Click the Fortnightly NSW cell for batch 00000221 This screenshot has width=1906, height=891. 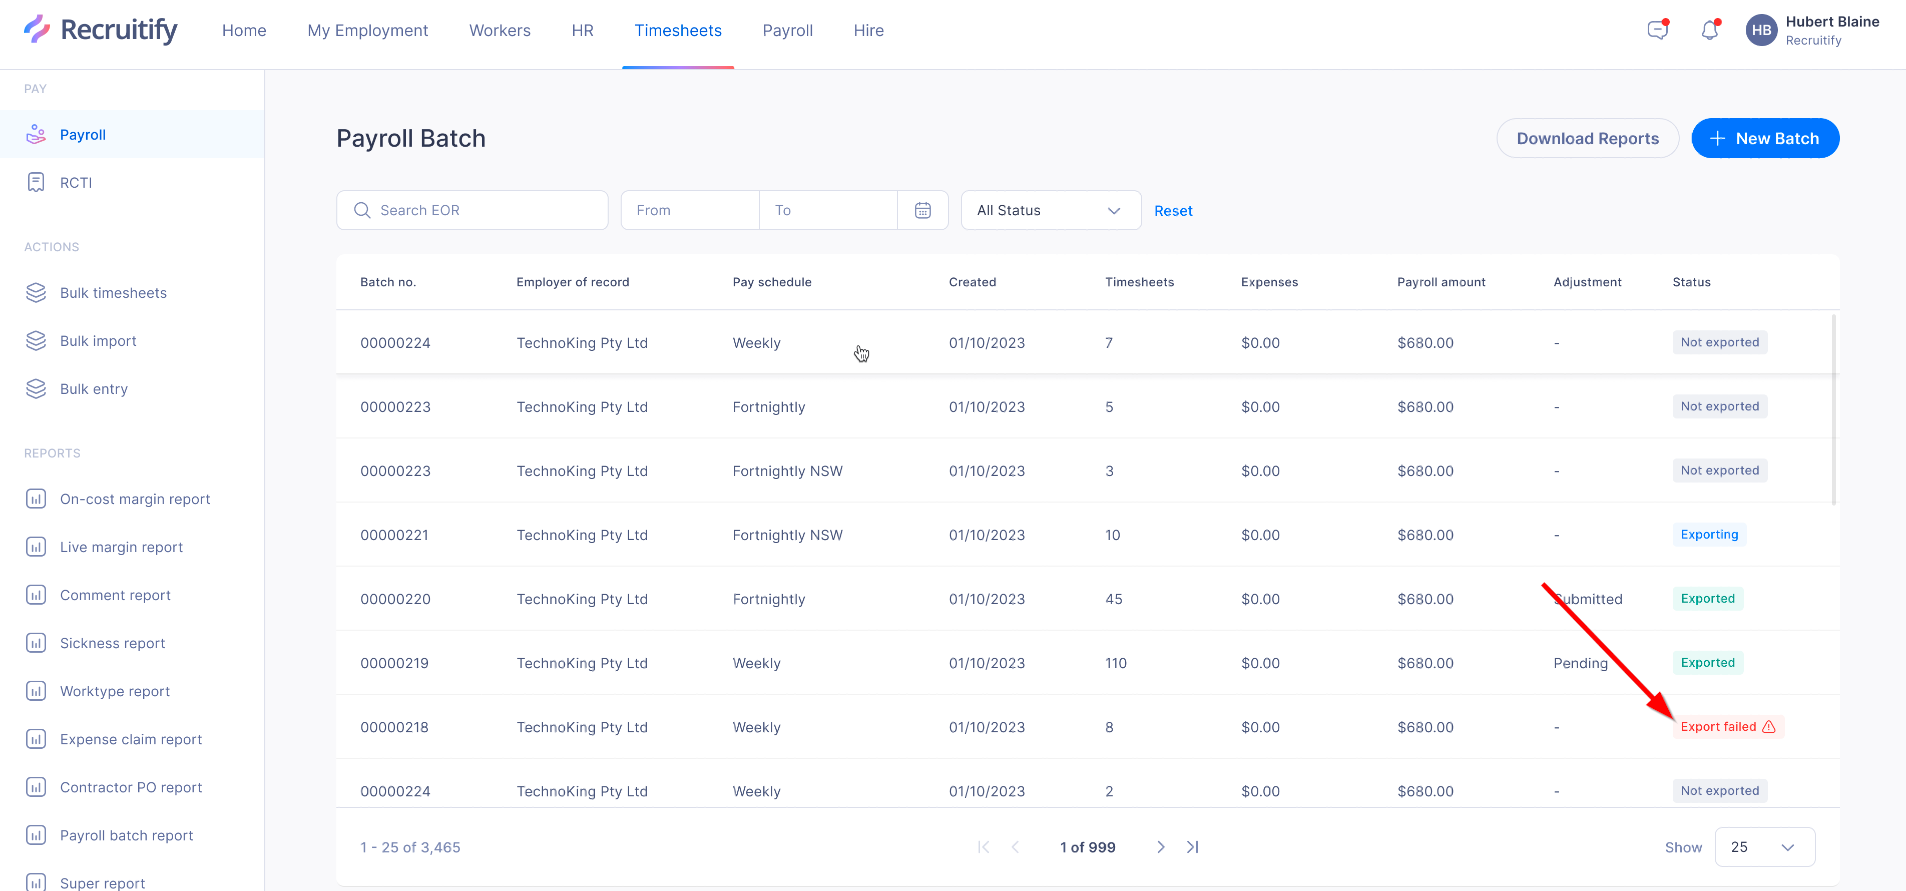coord(787,535)
